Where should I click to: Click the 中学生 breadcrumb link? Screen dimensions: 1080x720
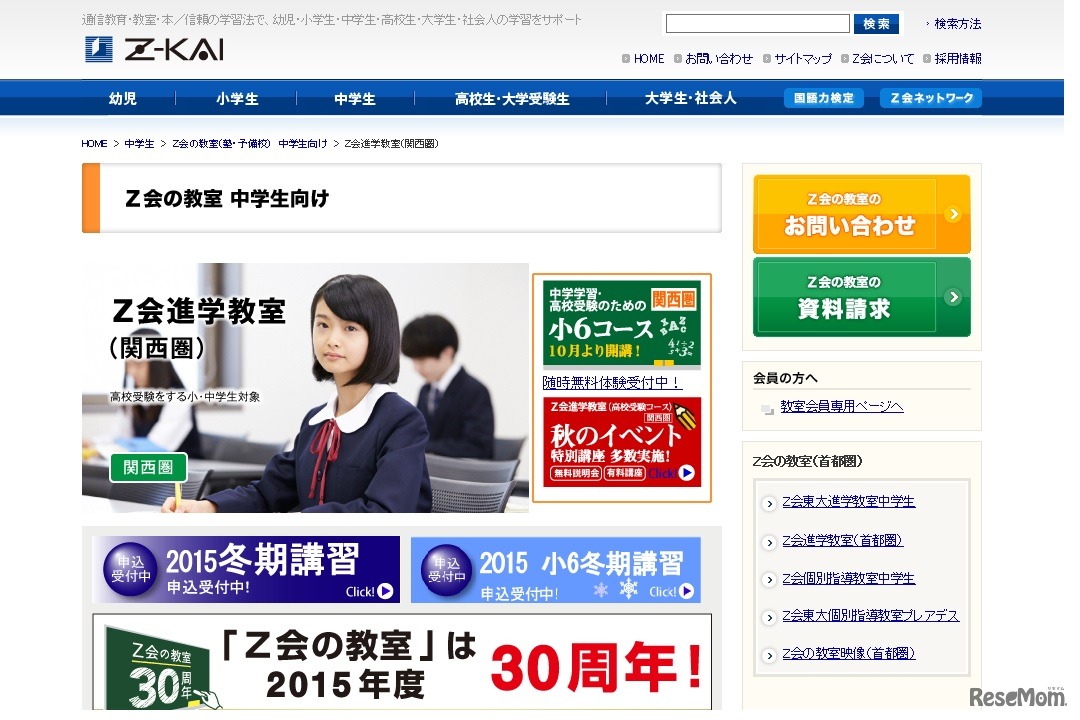[139, 143]
